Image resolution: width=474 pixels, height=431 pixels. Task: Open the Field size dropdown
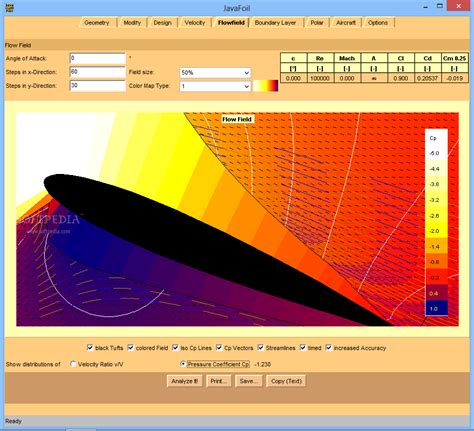215,73
